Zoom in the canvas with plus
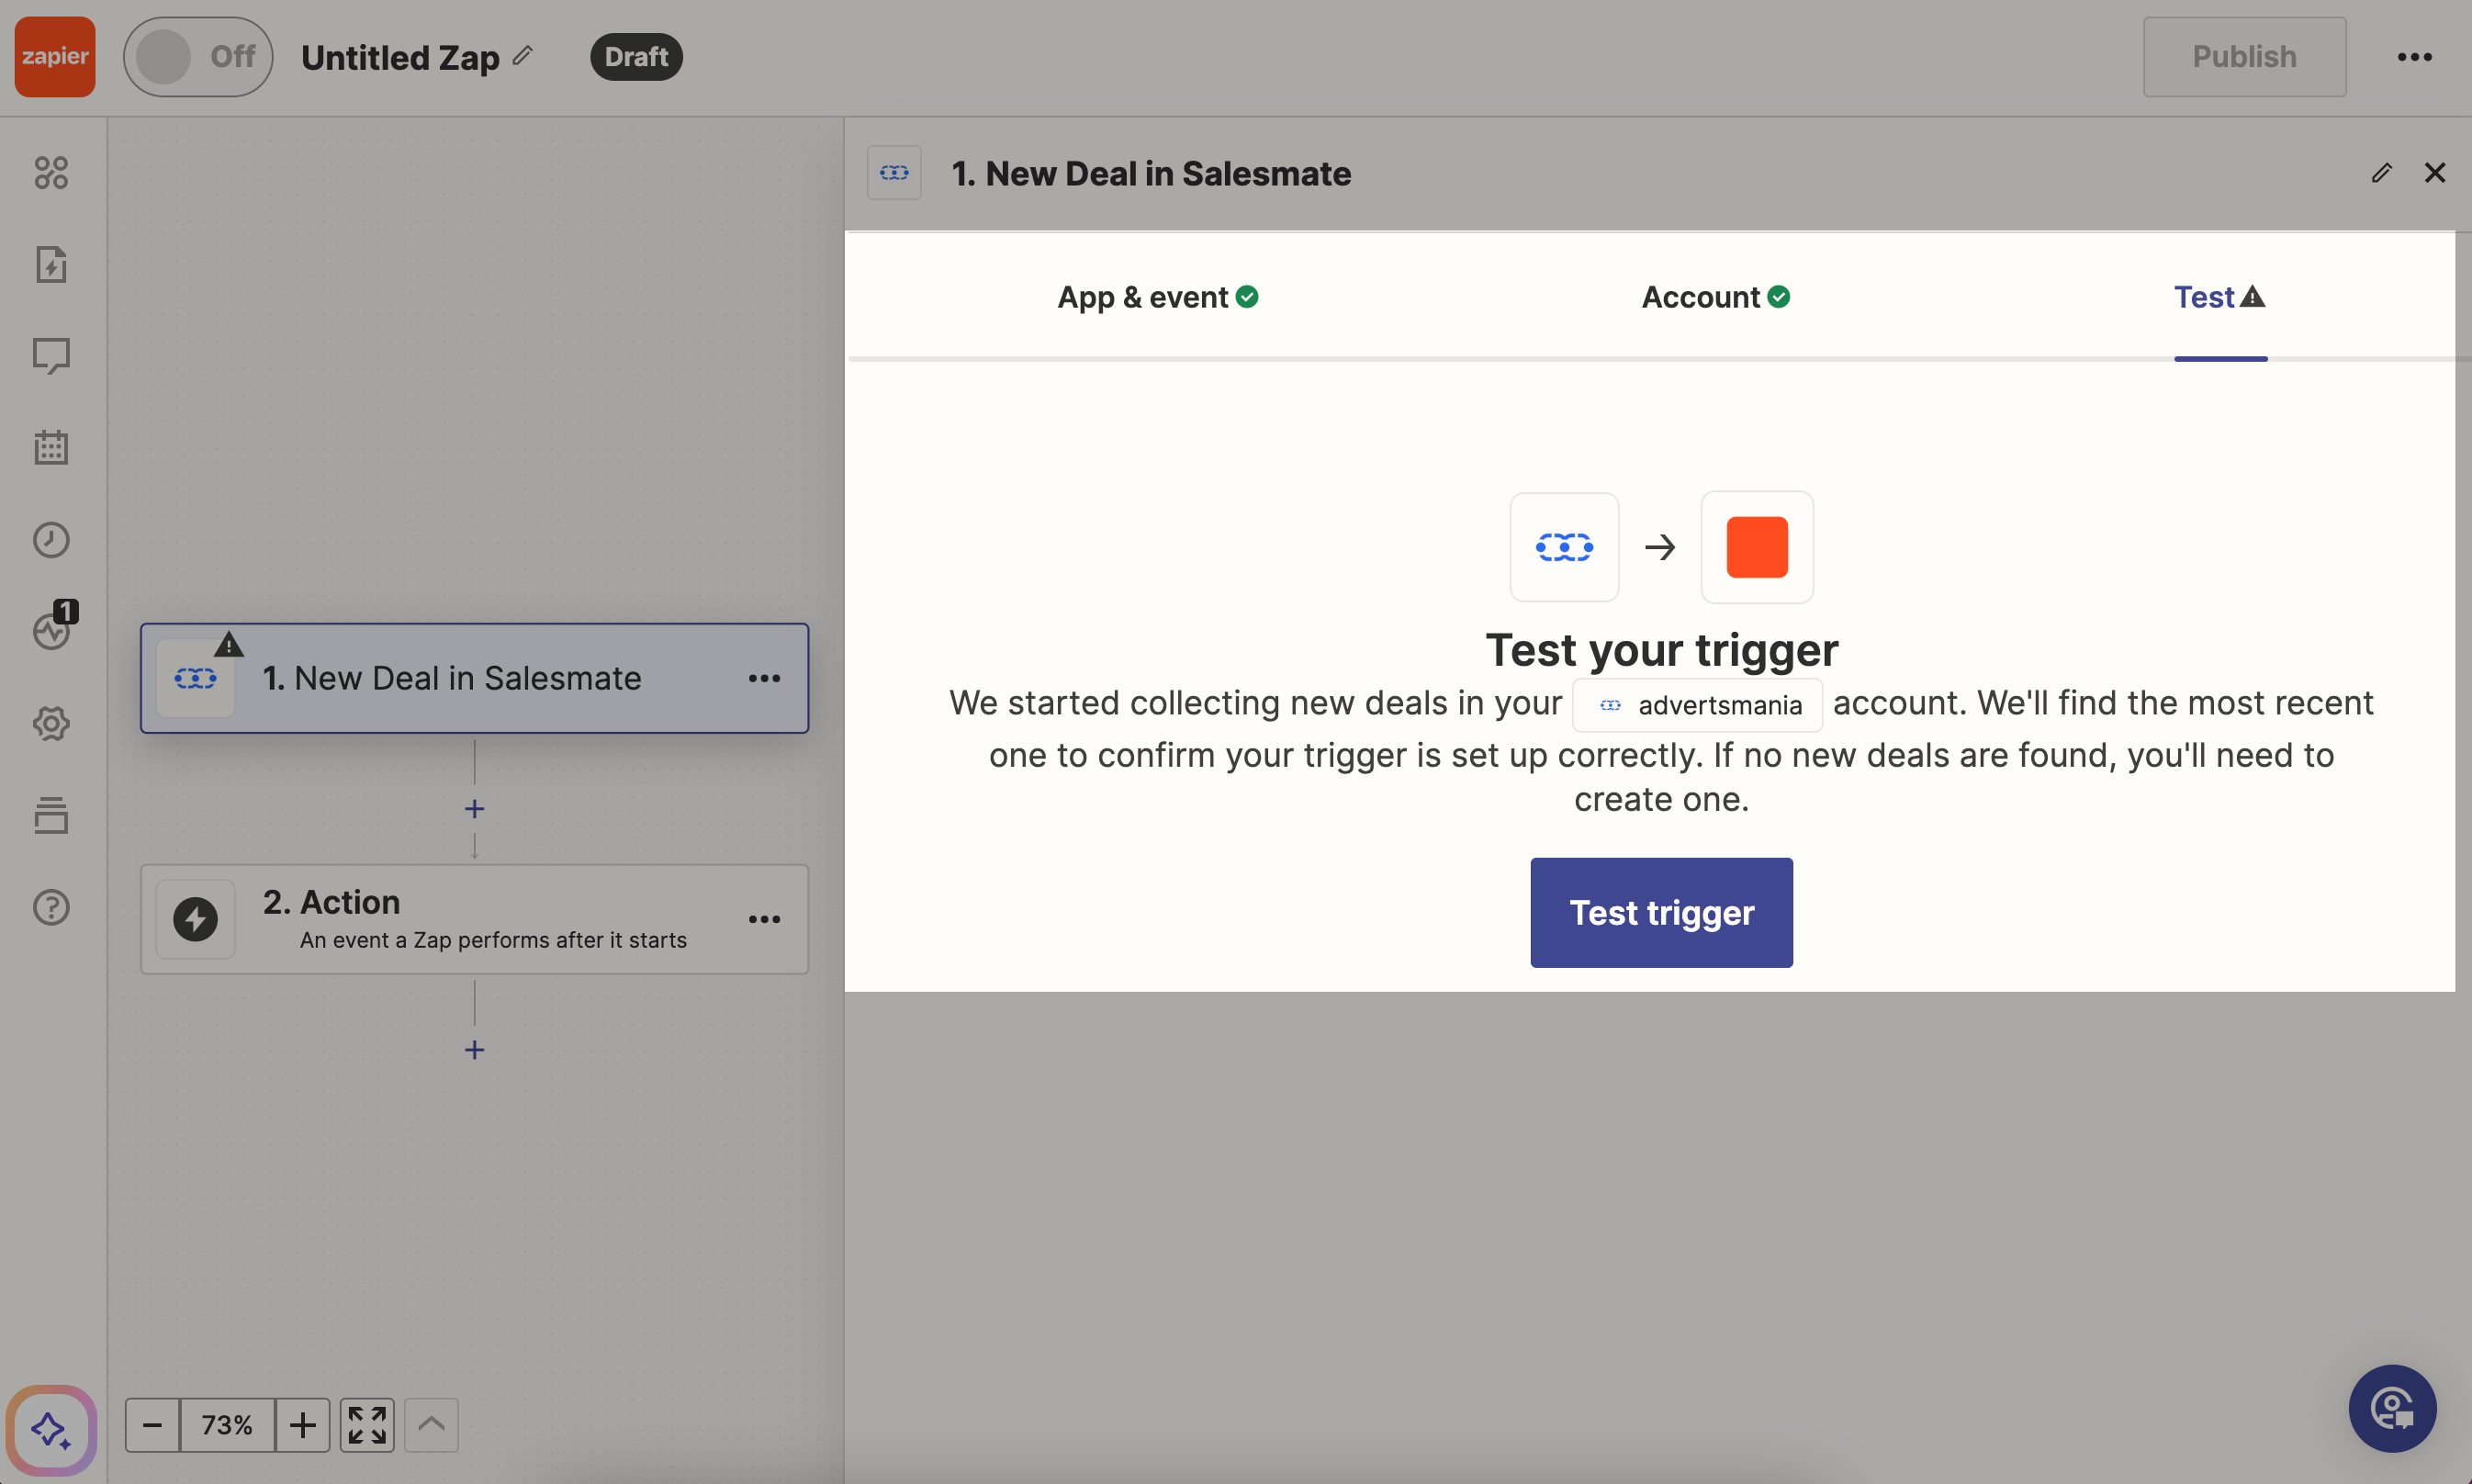Viewport: 2472px width, 1484px height. [x=302, y=1424]
